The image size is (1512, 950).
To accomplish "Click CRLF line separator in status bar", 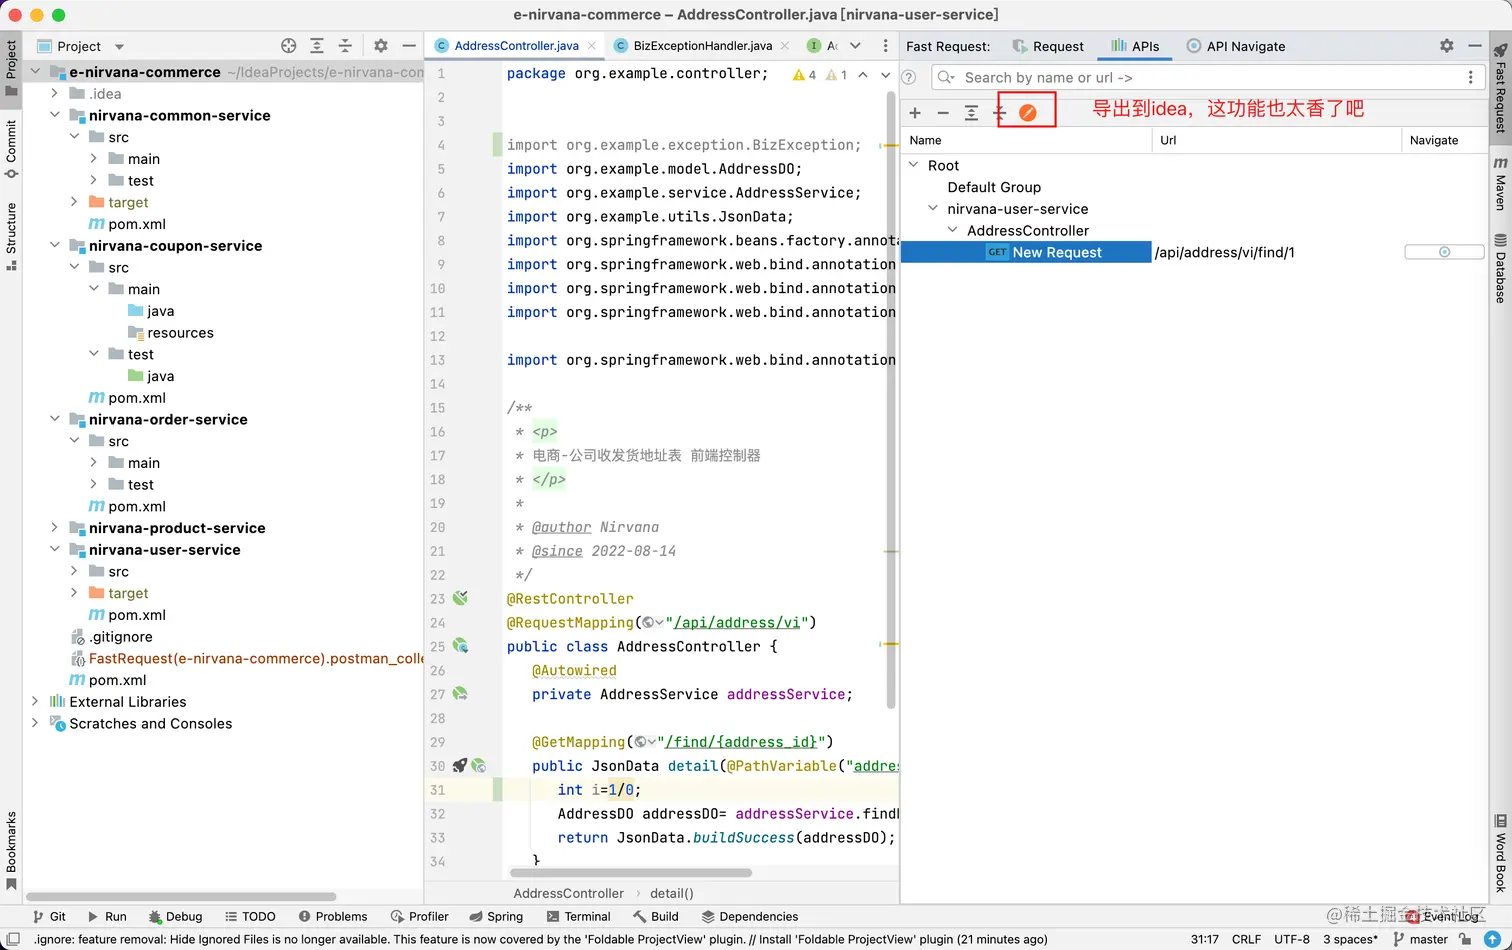I will click(1246, 939).
